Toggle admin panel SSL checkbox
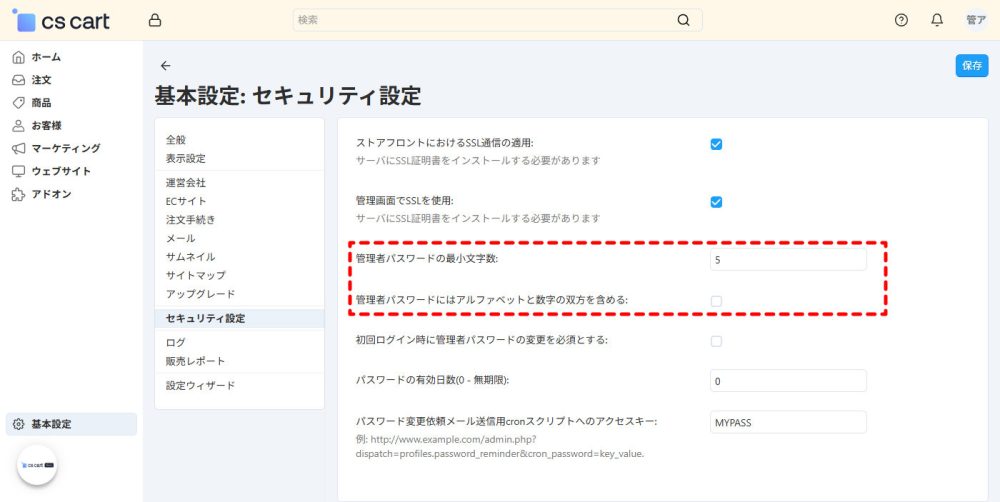Viewport: 1000px width, 502px height. pyautogui.click(x=716, y=201)
